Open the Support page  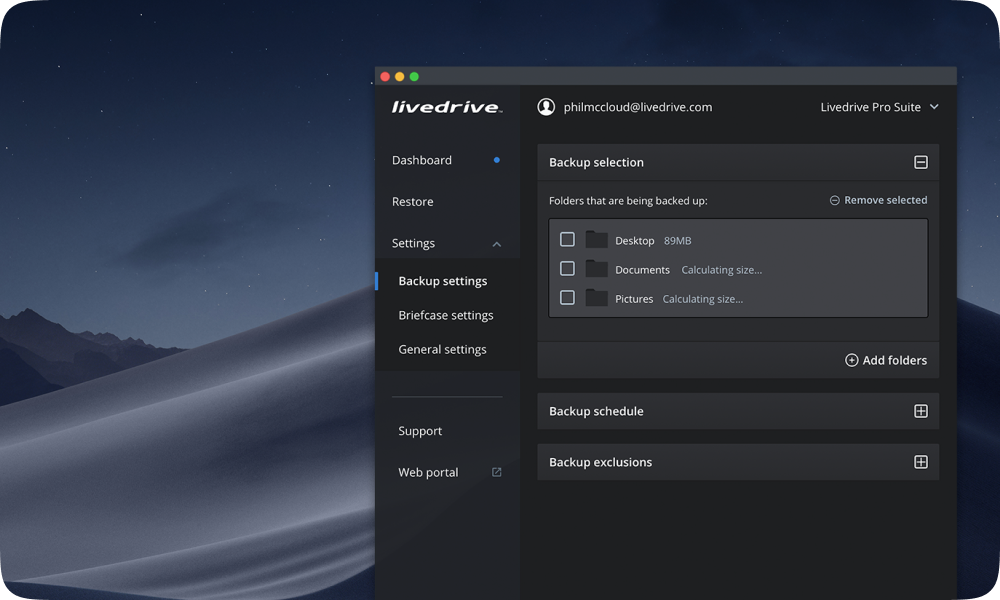click(x=420, y=431)
